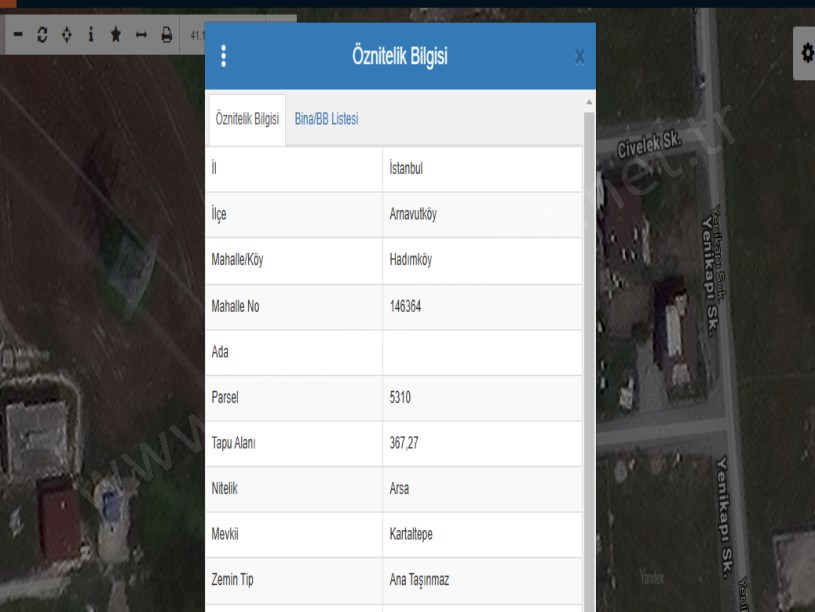This screenshot has height=612, width=815.
Task: Open the map settings gear
Action: click(x=805, y=47)
